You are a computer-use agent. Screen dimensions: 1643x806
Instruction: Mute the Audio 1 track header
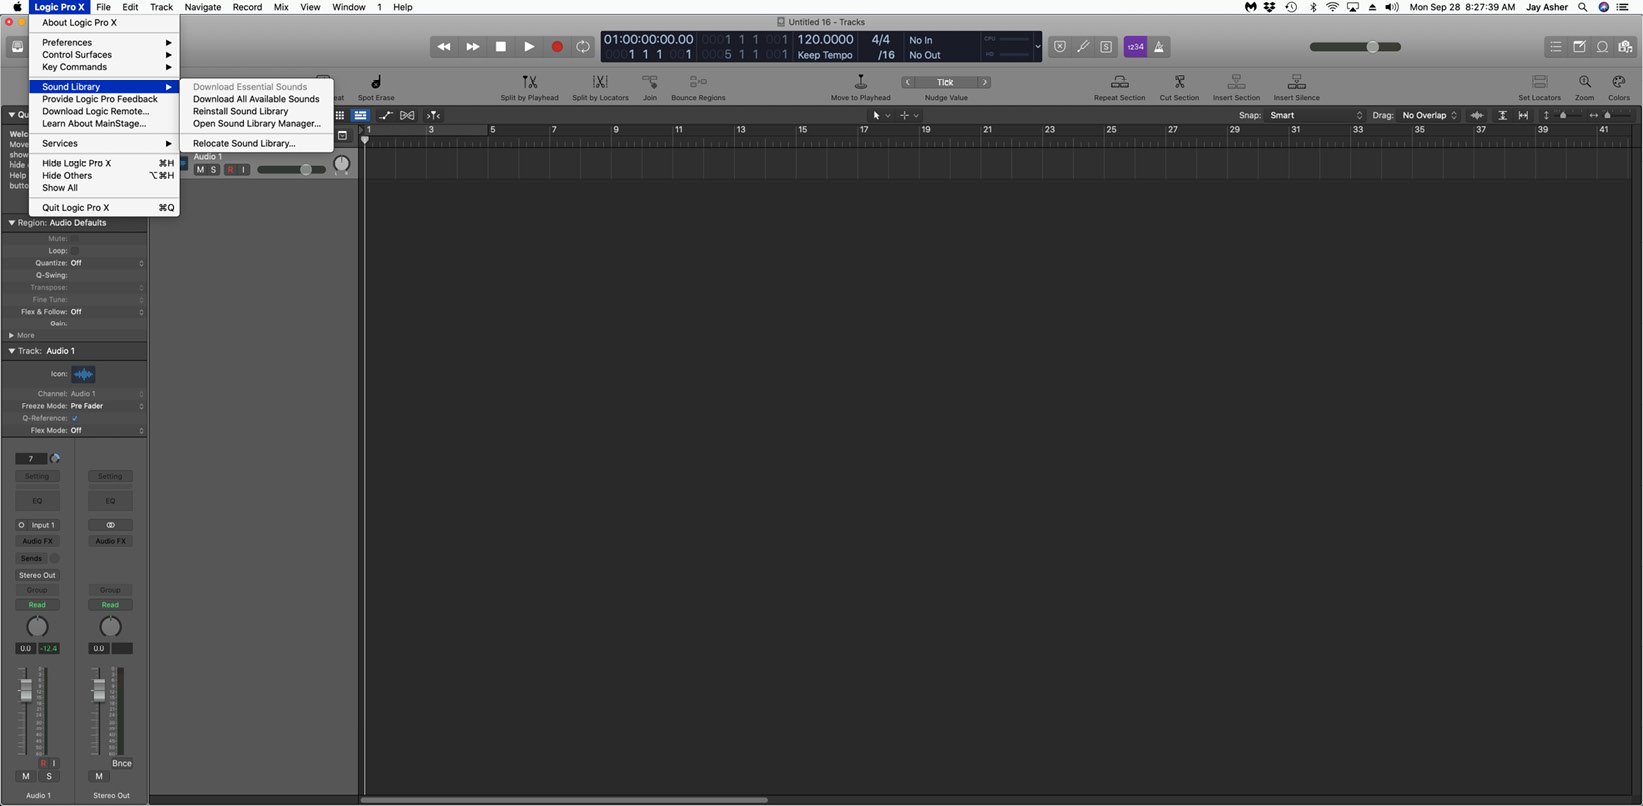click(200, 170)
